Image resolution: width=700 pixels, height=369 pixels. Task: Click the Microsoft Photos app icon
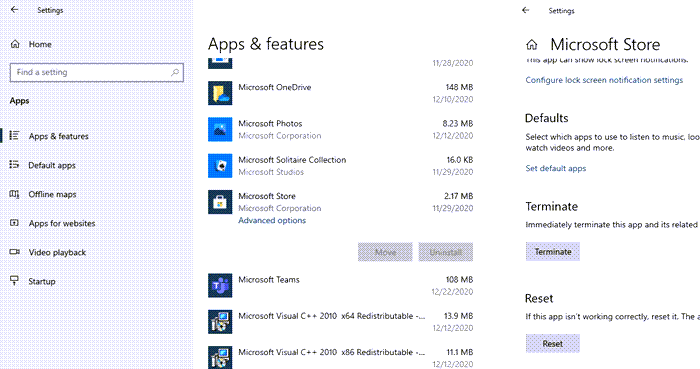pyautogui.click(x=220, y=129)
